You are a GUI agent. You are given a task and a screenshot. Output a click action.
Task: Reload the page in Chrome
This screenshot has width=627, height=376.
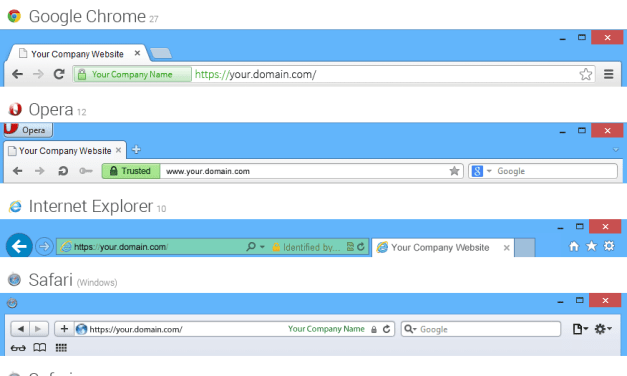tap(59, 74)
